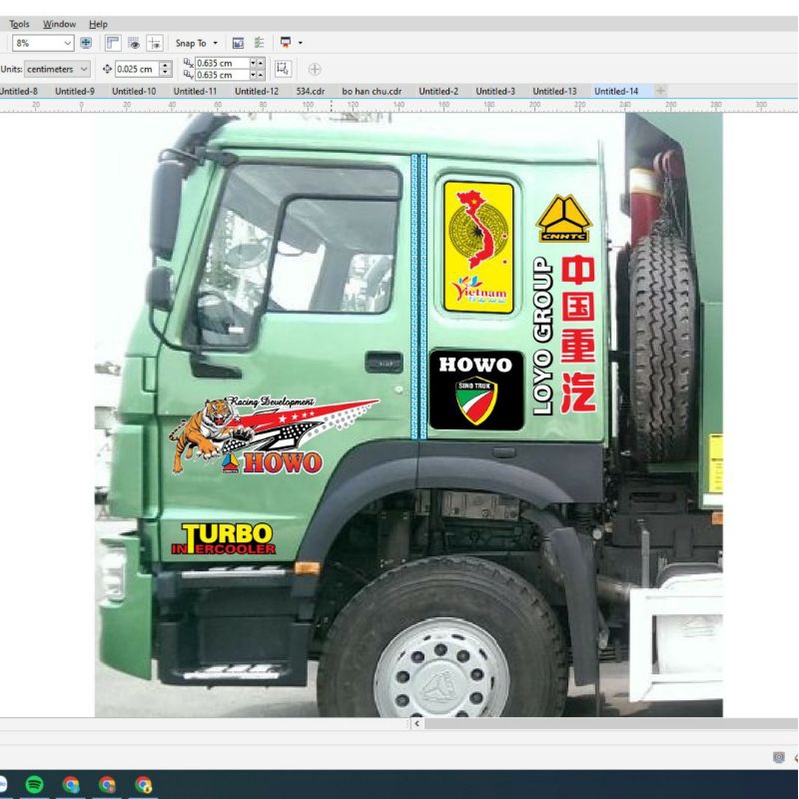
Task: Switch to the Untitled-8 tab
Action: 18,91
